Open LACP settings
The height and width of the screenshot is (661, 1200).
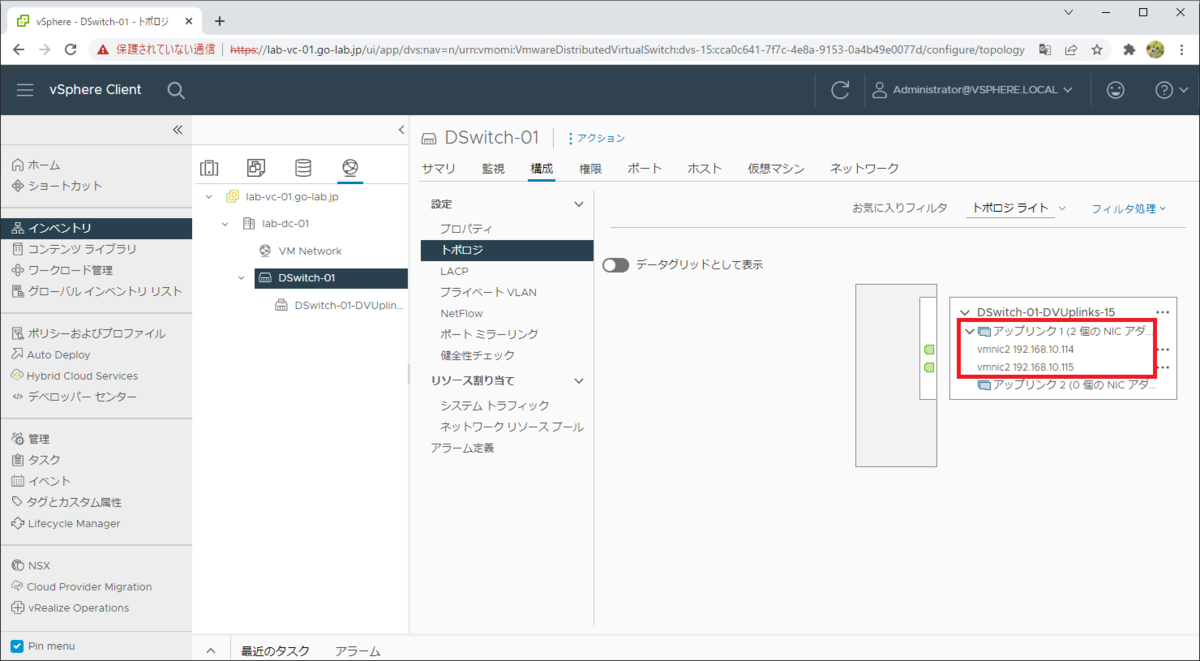454,271
